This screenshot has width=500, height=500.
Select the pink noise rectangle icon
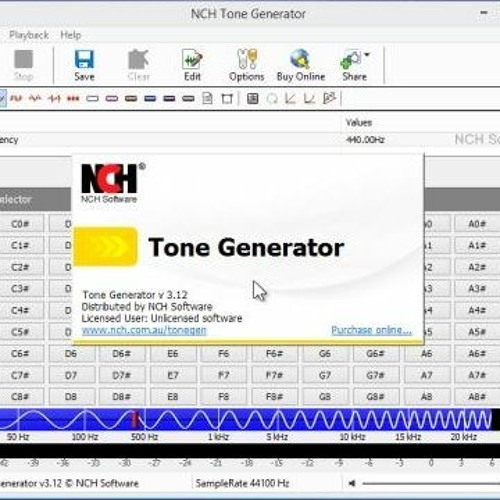(112, 99)
